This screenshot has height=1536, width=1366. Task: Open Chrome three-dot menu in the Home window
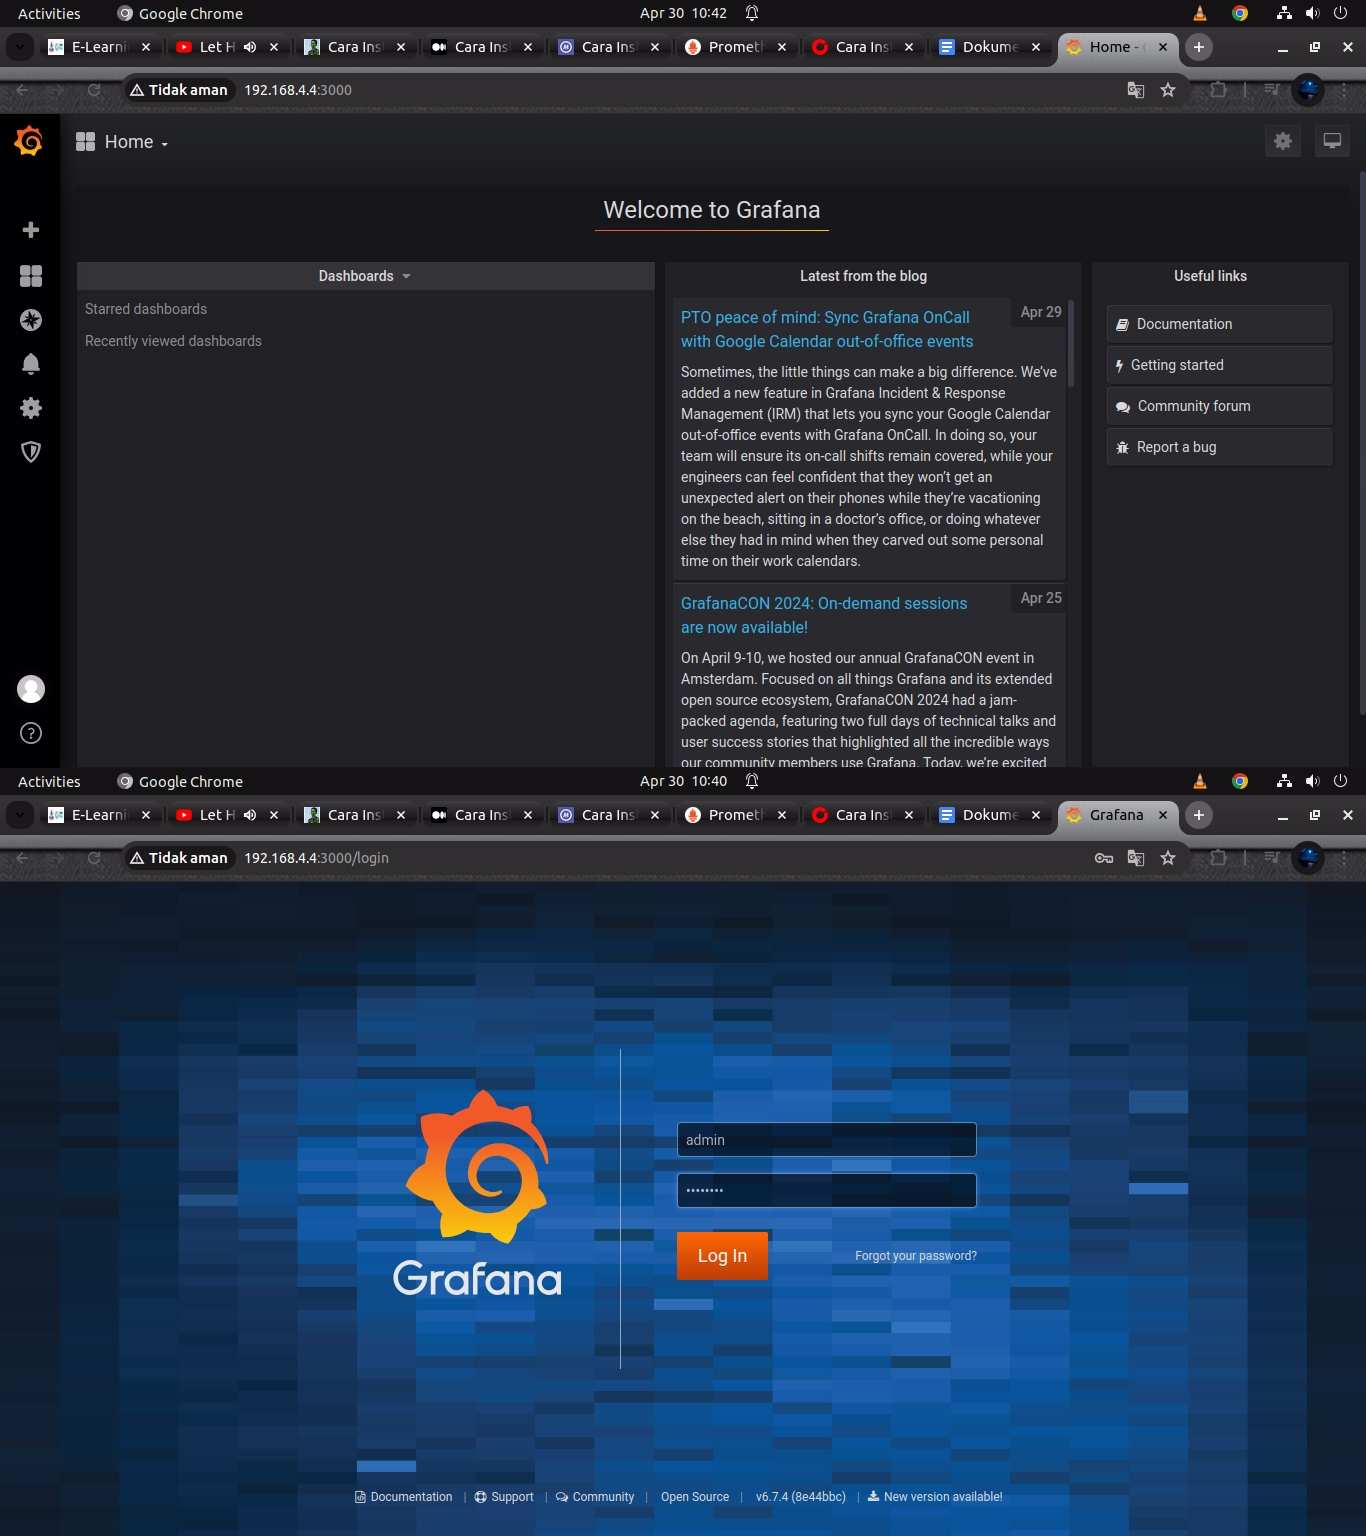point(1344,90)
